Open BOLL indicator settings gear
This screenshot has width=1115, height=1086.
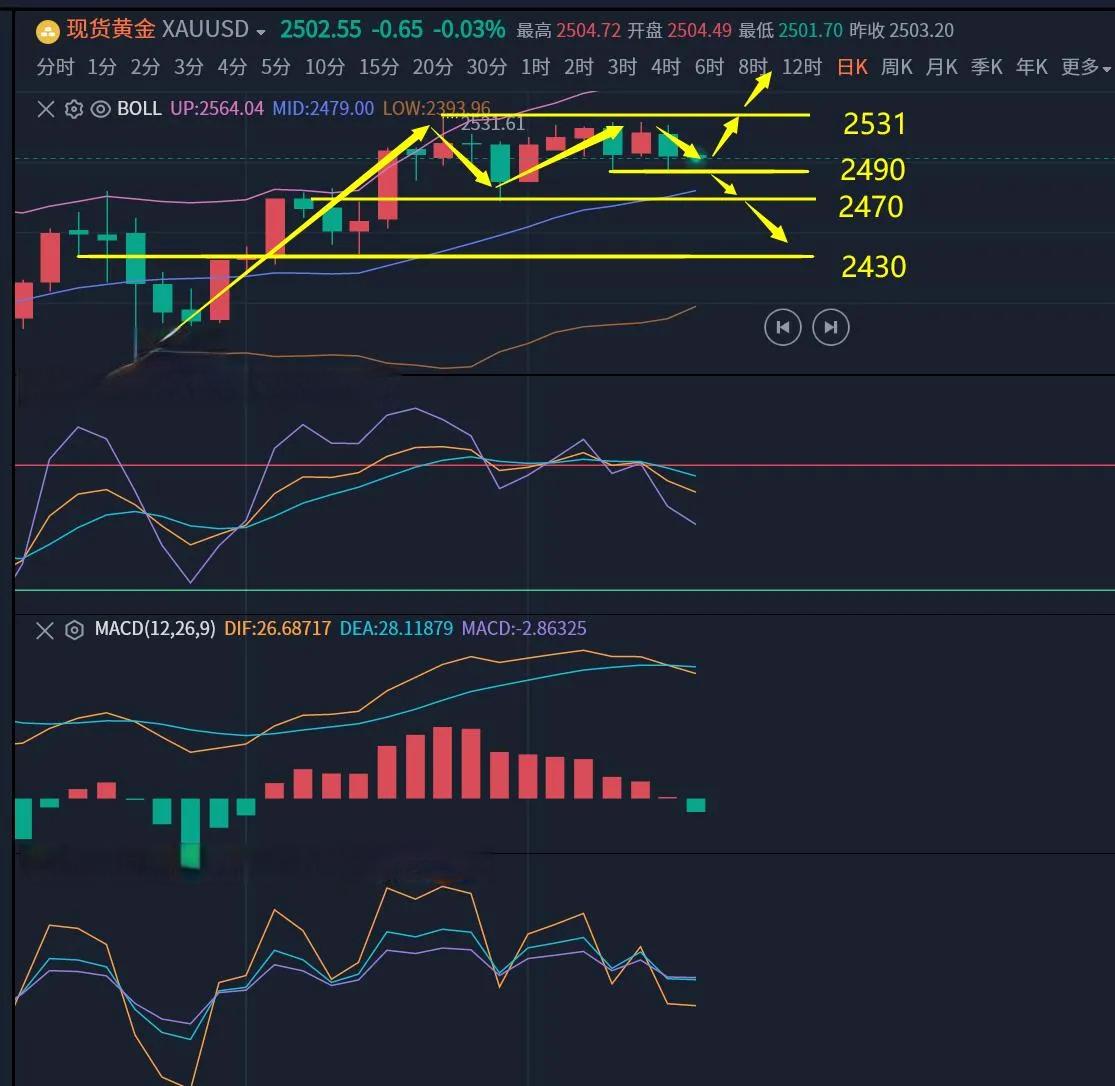(x=73, y=109)
